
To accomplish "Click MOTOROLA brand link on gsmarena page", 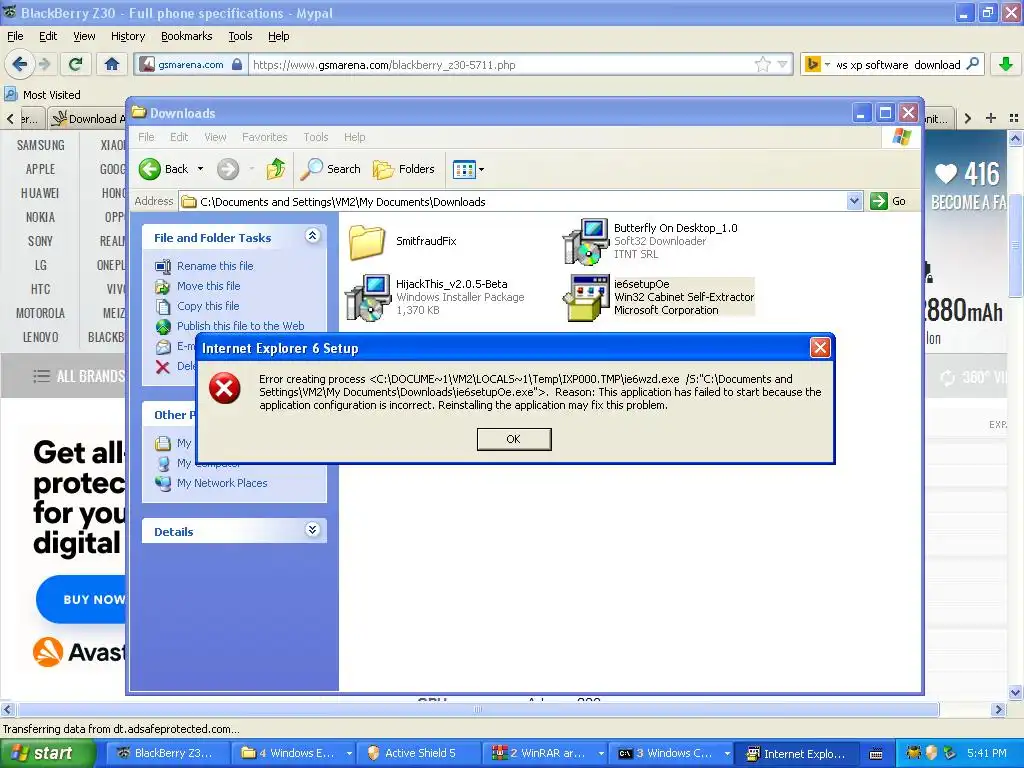I will 40,313.
